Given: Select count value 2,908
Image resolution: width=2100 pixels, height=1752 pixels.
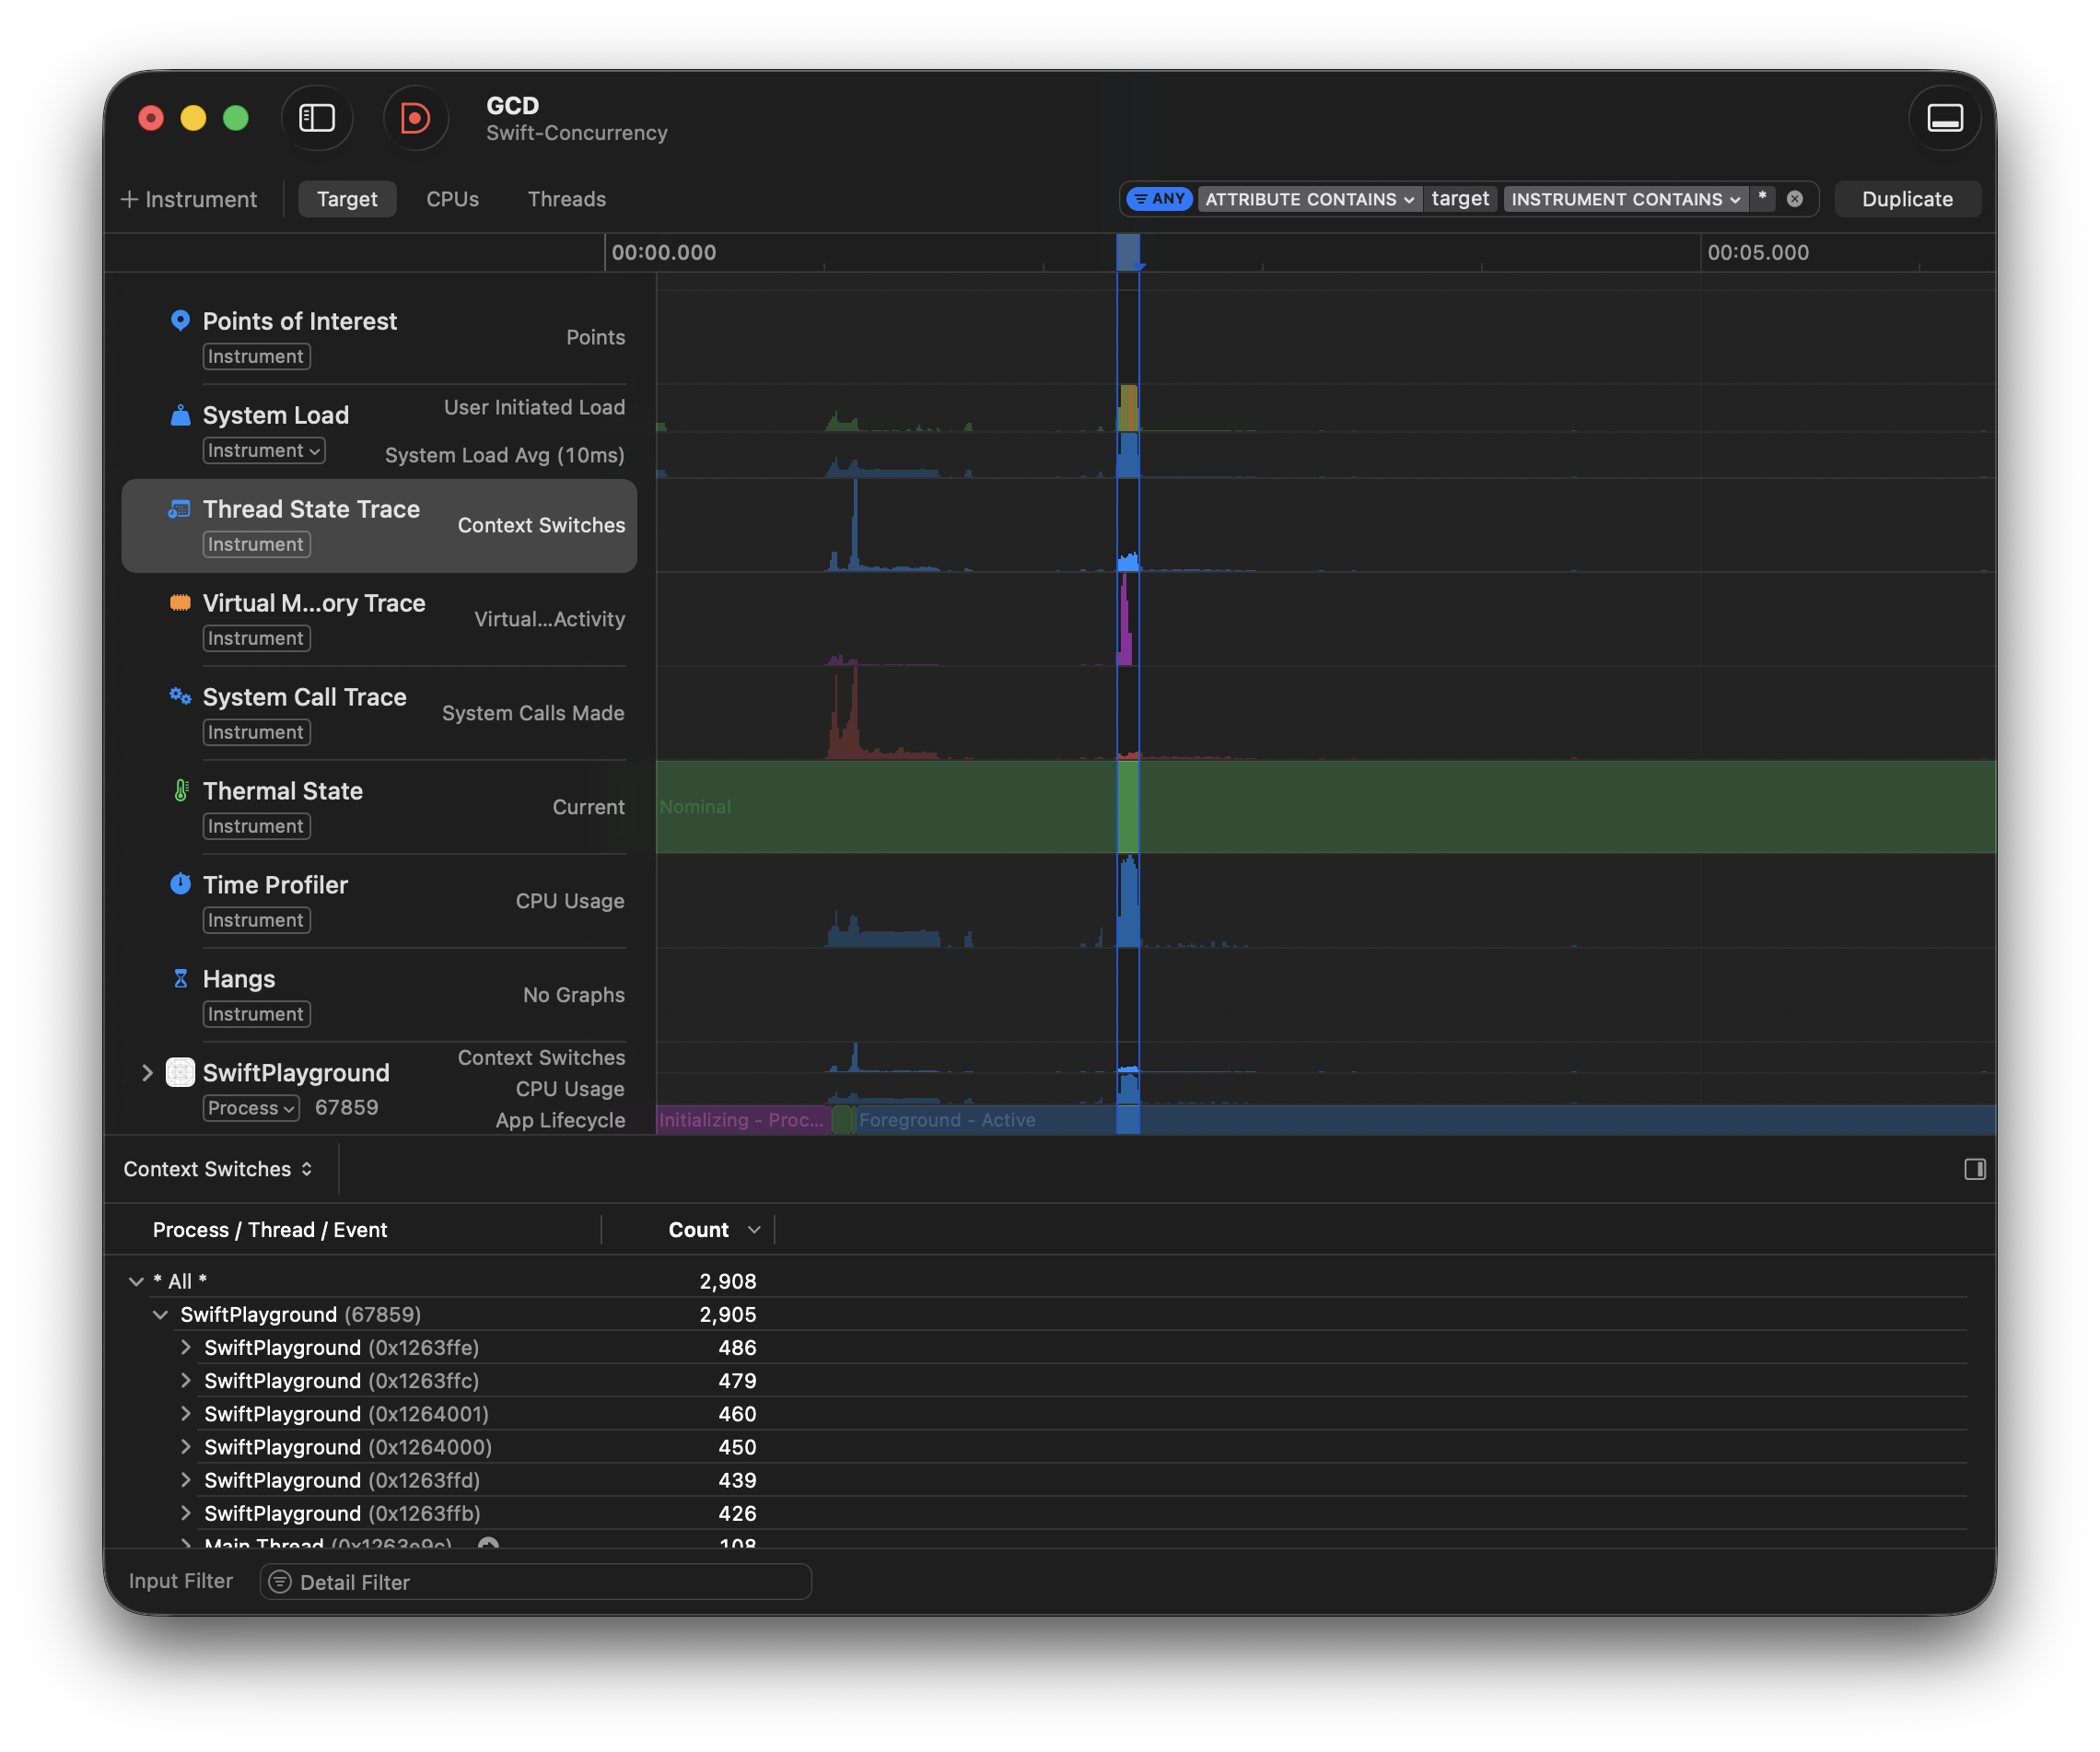Looking at the screenshot, I should pos(727,1281).
